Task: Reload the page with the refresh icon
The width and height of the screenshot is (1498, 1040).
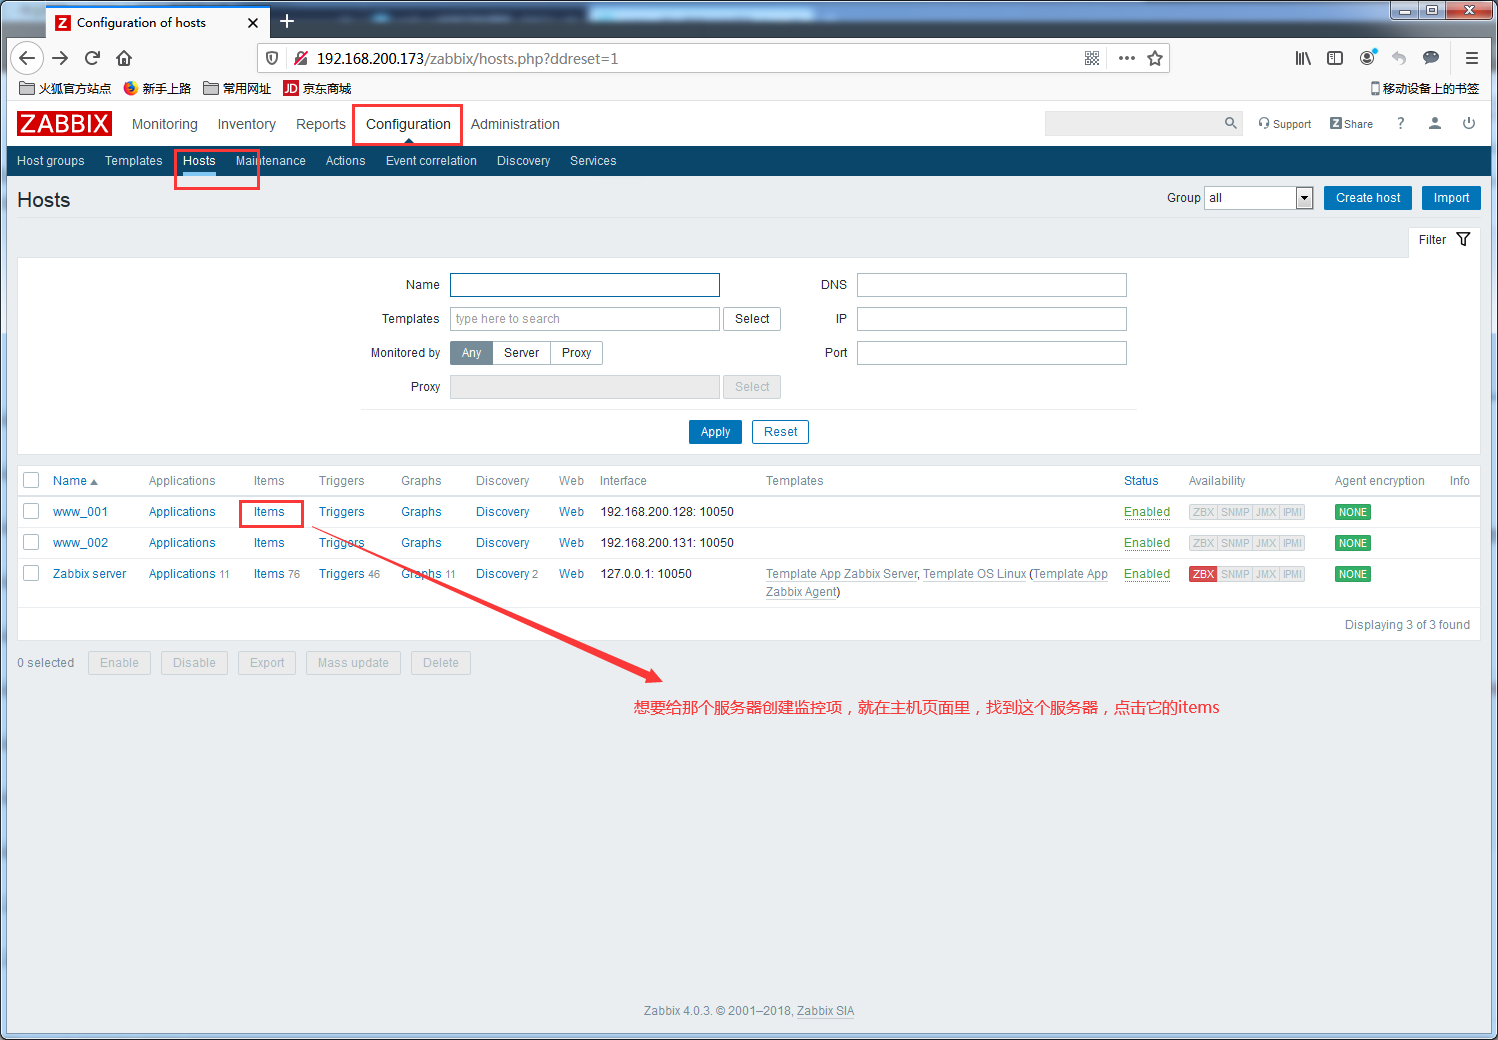Action: click(92, 58)
